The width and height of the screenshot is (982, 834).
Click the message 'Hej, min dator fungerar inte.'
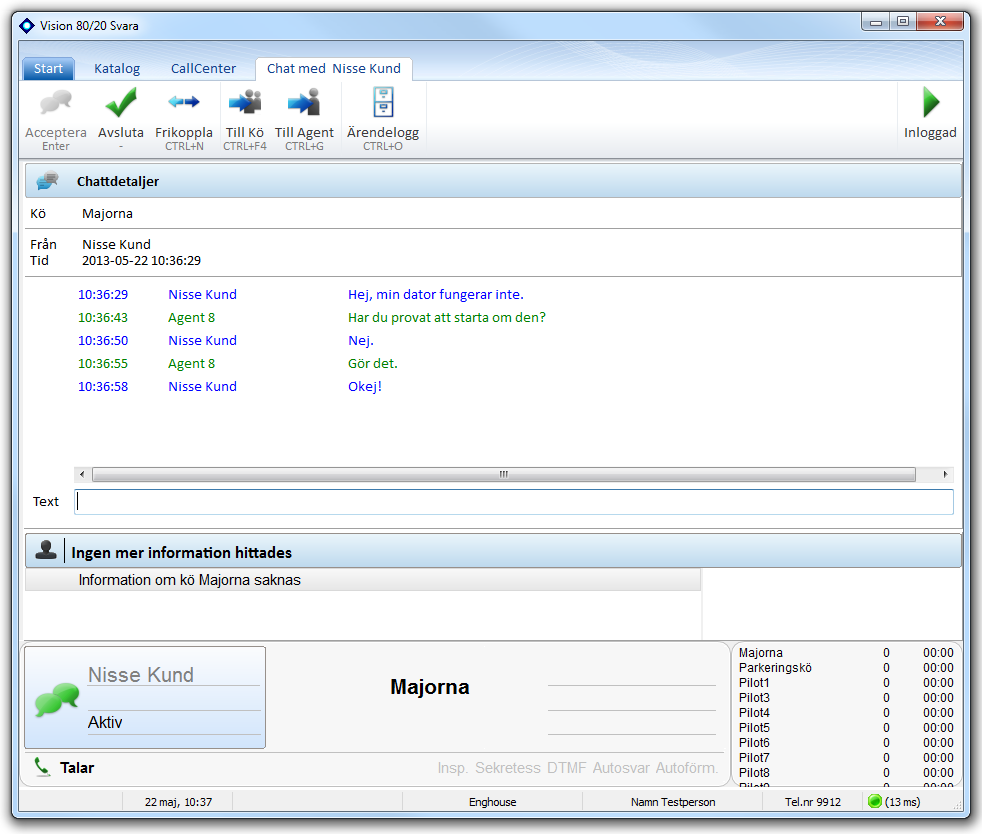(x=436, y=294)
